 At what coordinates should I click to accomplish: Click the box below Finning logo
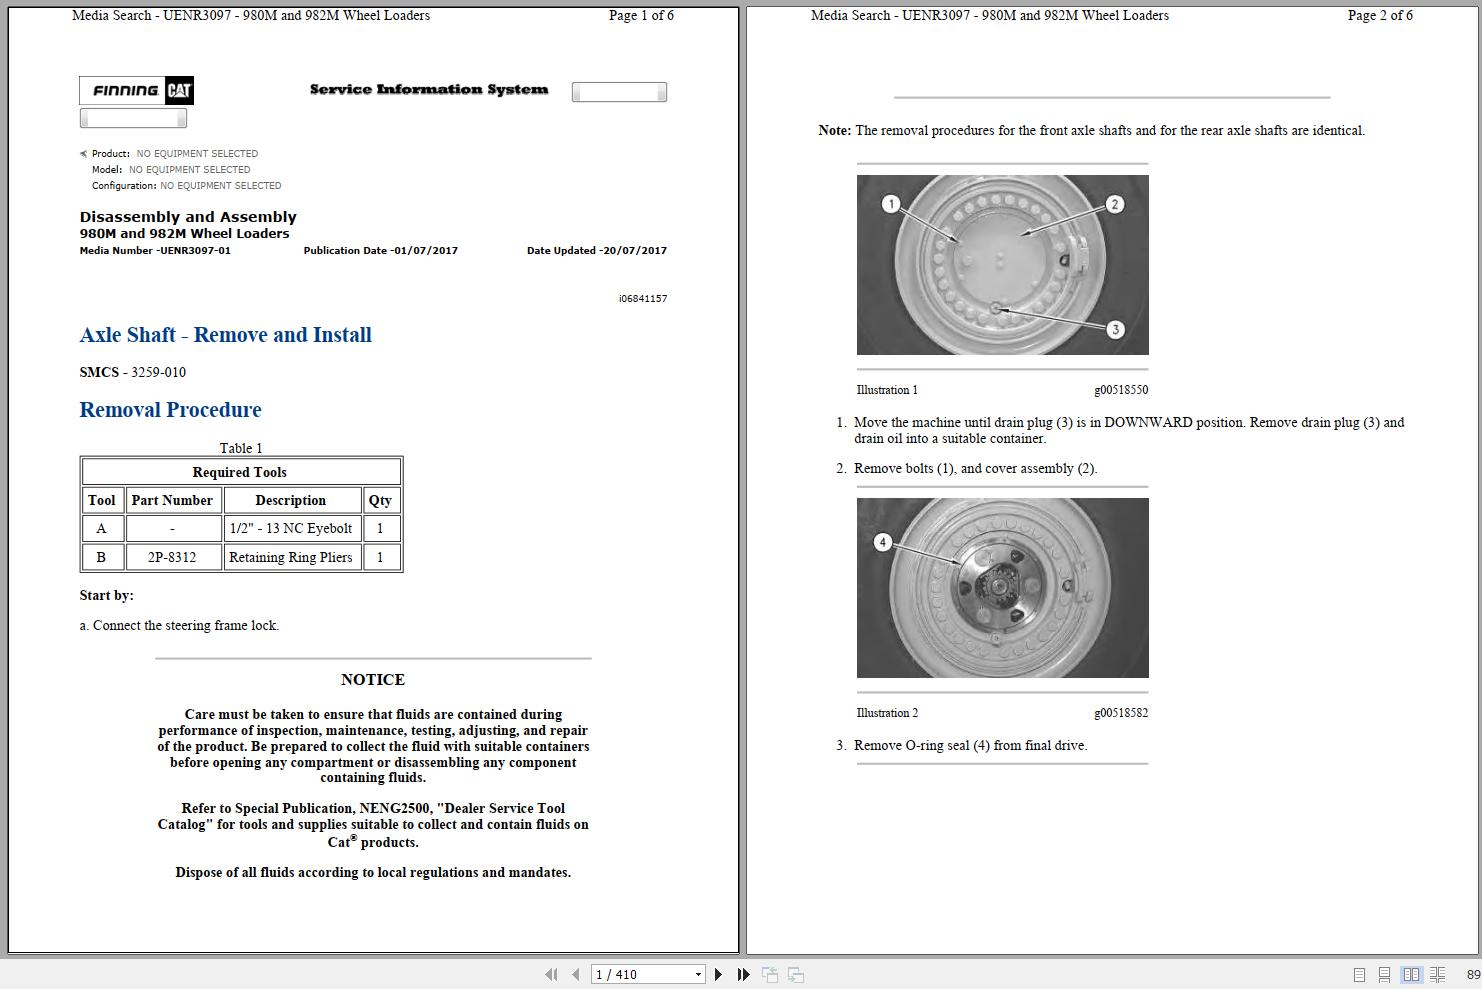pos(133,118)
